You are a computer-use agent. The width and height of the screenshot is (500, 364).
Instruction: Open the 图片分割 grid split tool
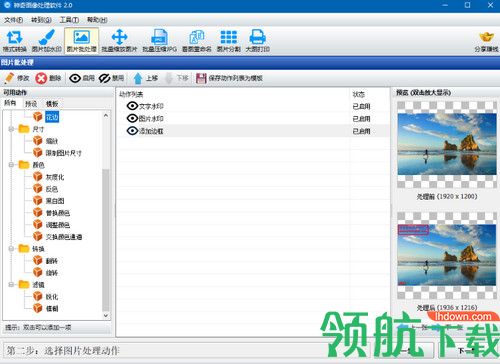point(229,41)
